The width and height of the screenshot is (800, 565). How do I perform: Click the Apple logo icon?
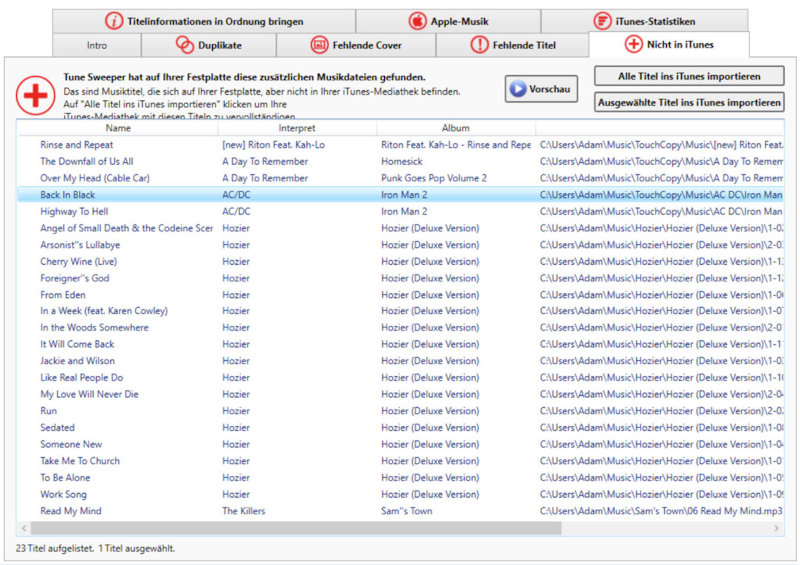tap(417, 21)
